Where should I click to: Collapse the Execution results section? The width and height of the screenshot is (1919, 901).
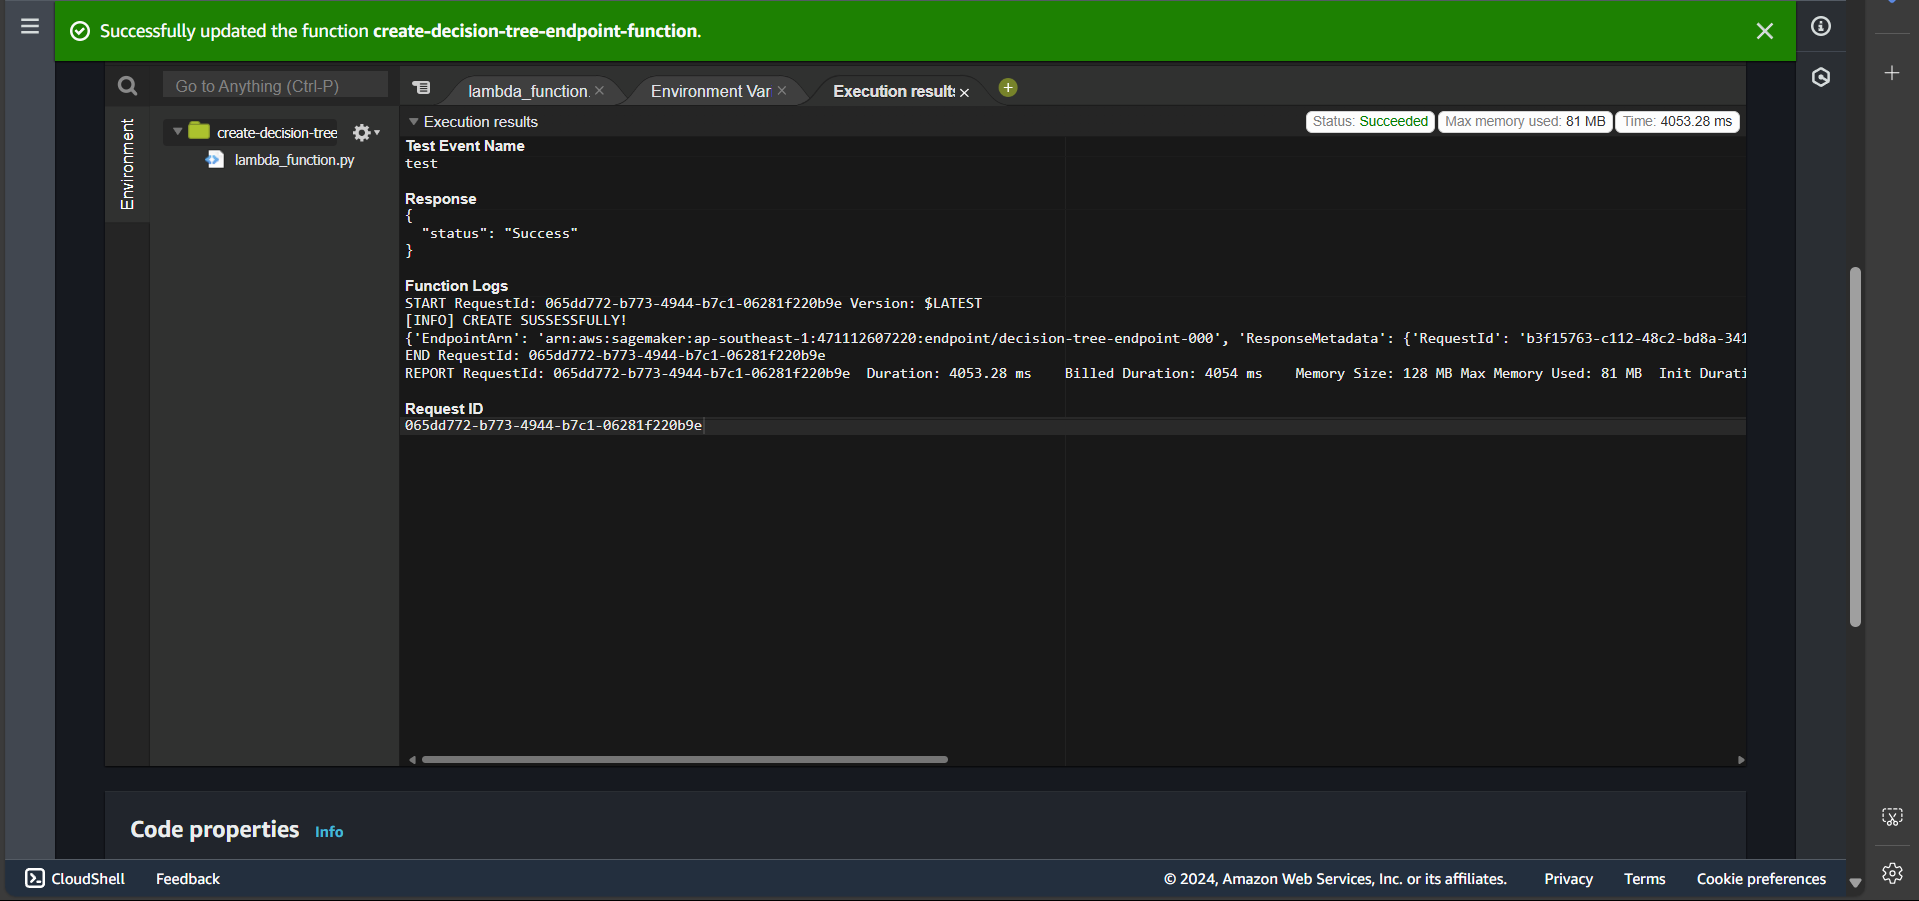[x=413, y=122]
